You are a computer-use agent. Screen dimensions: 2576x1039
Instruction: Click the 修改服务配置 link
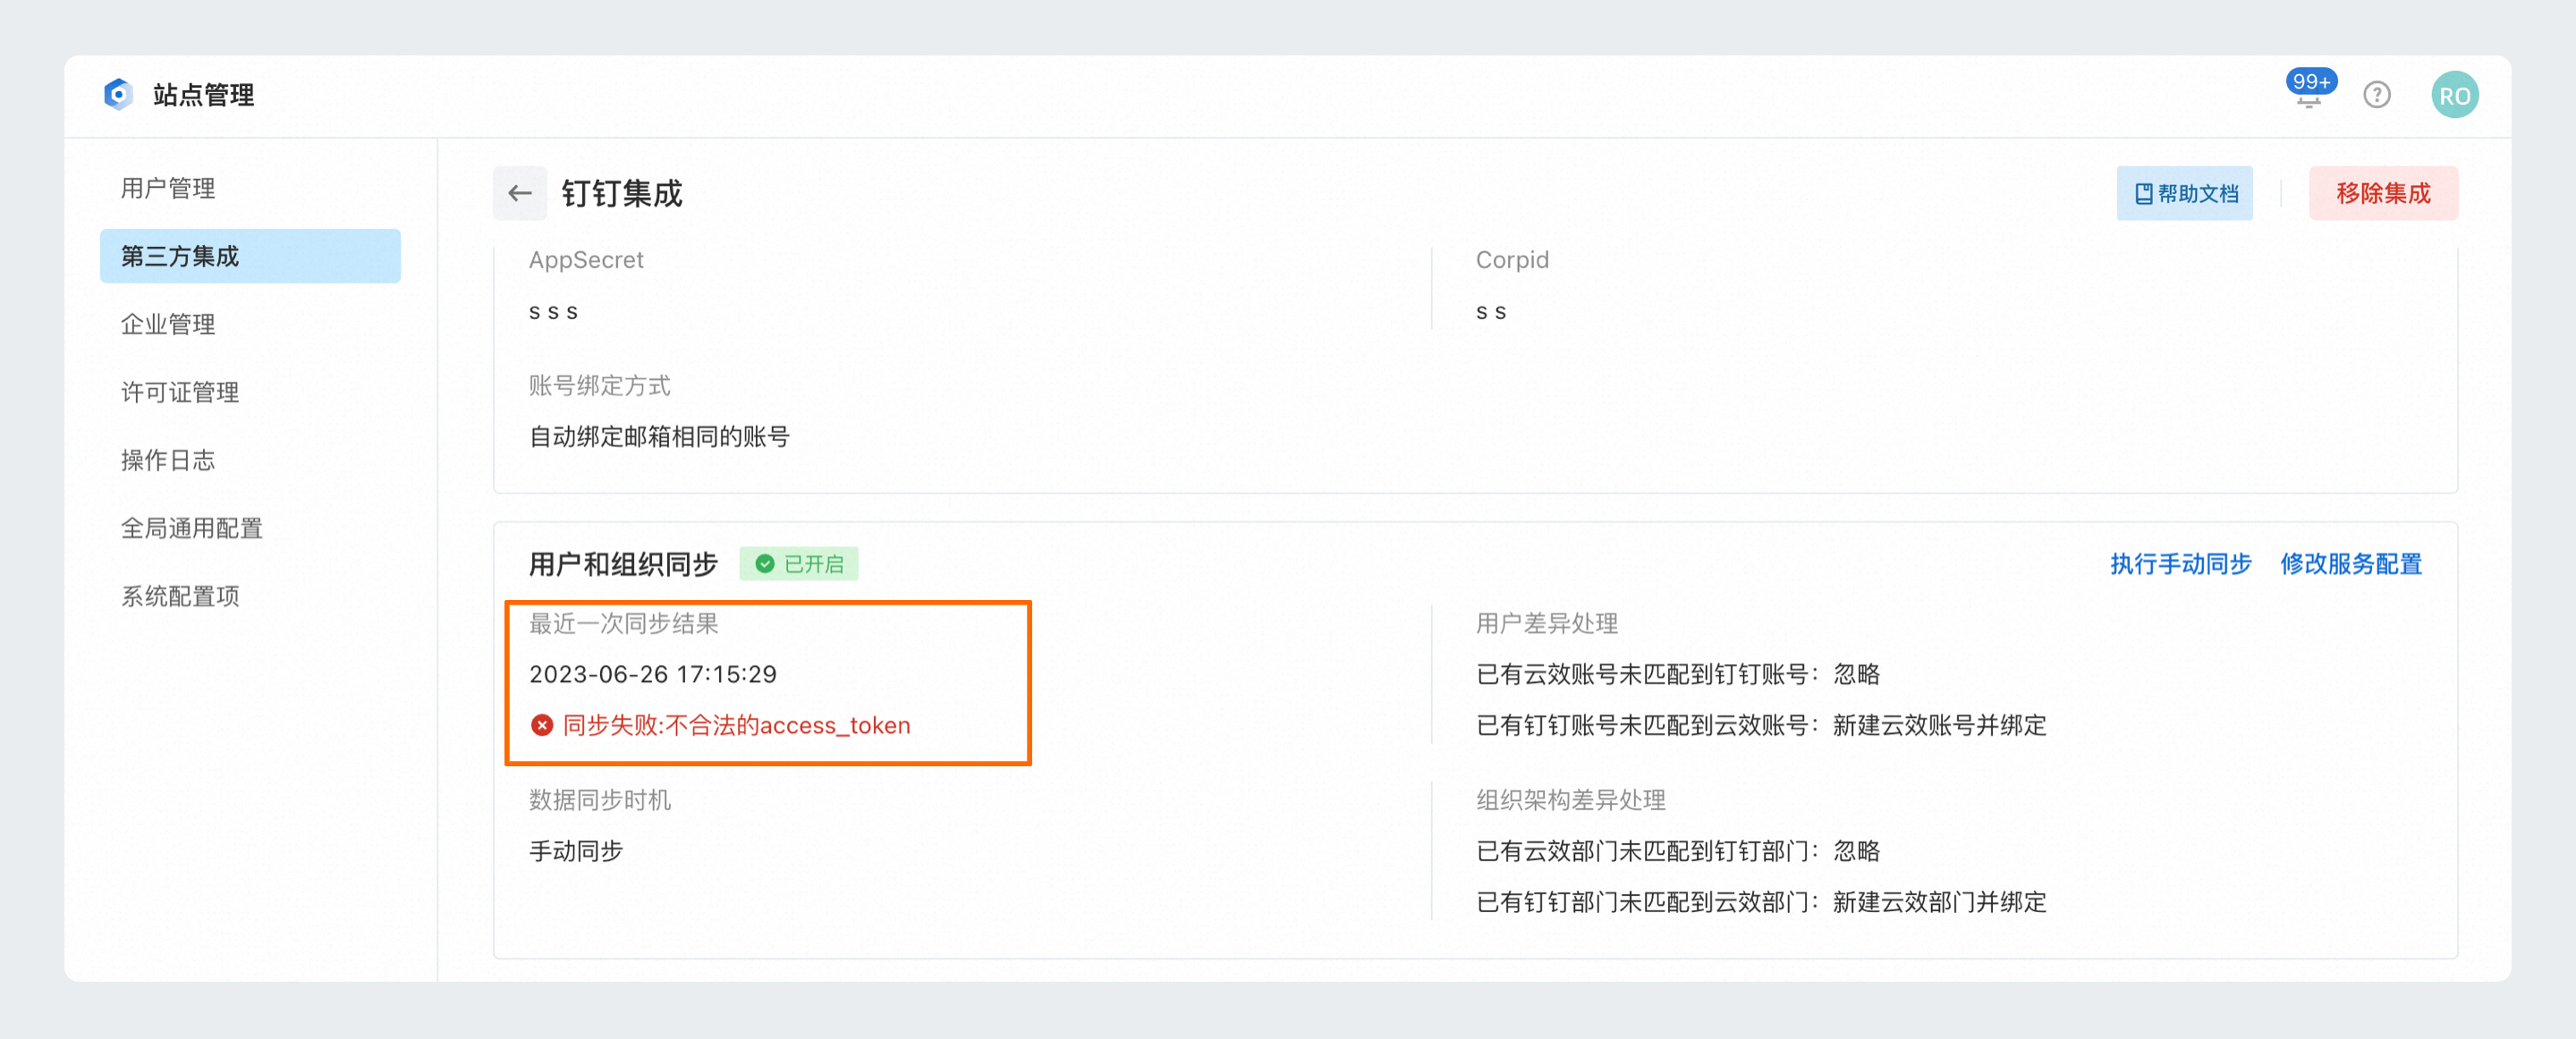pyautogui.click(x=2351, y=564)
